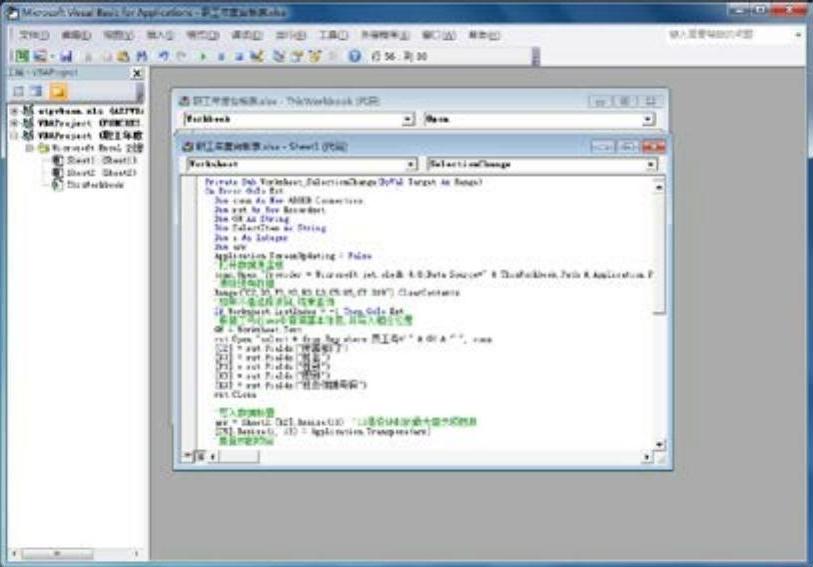Viewport: 813px width, 567px height.
Task: Switch to Full Module View button
Action: coord(200,456)
